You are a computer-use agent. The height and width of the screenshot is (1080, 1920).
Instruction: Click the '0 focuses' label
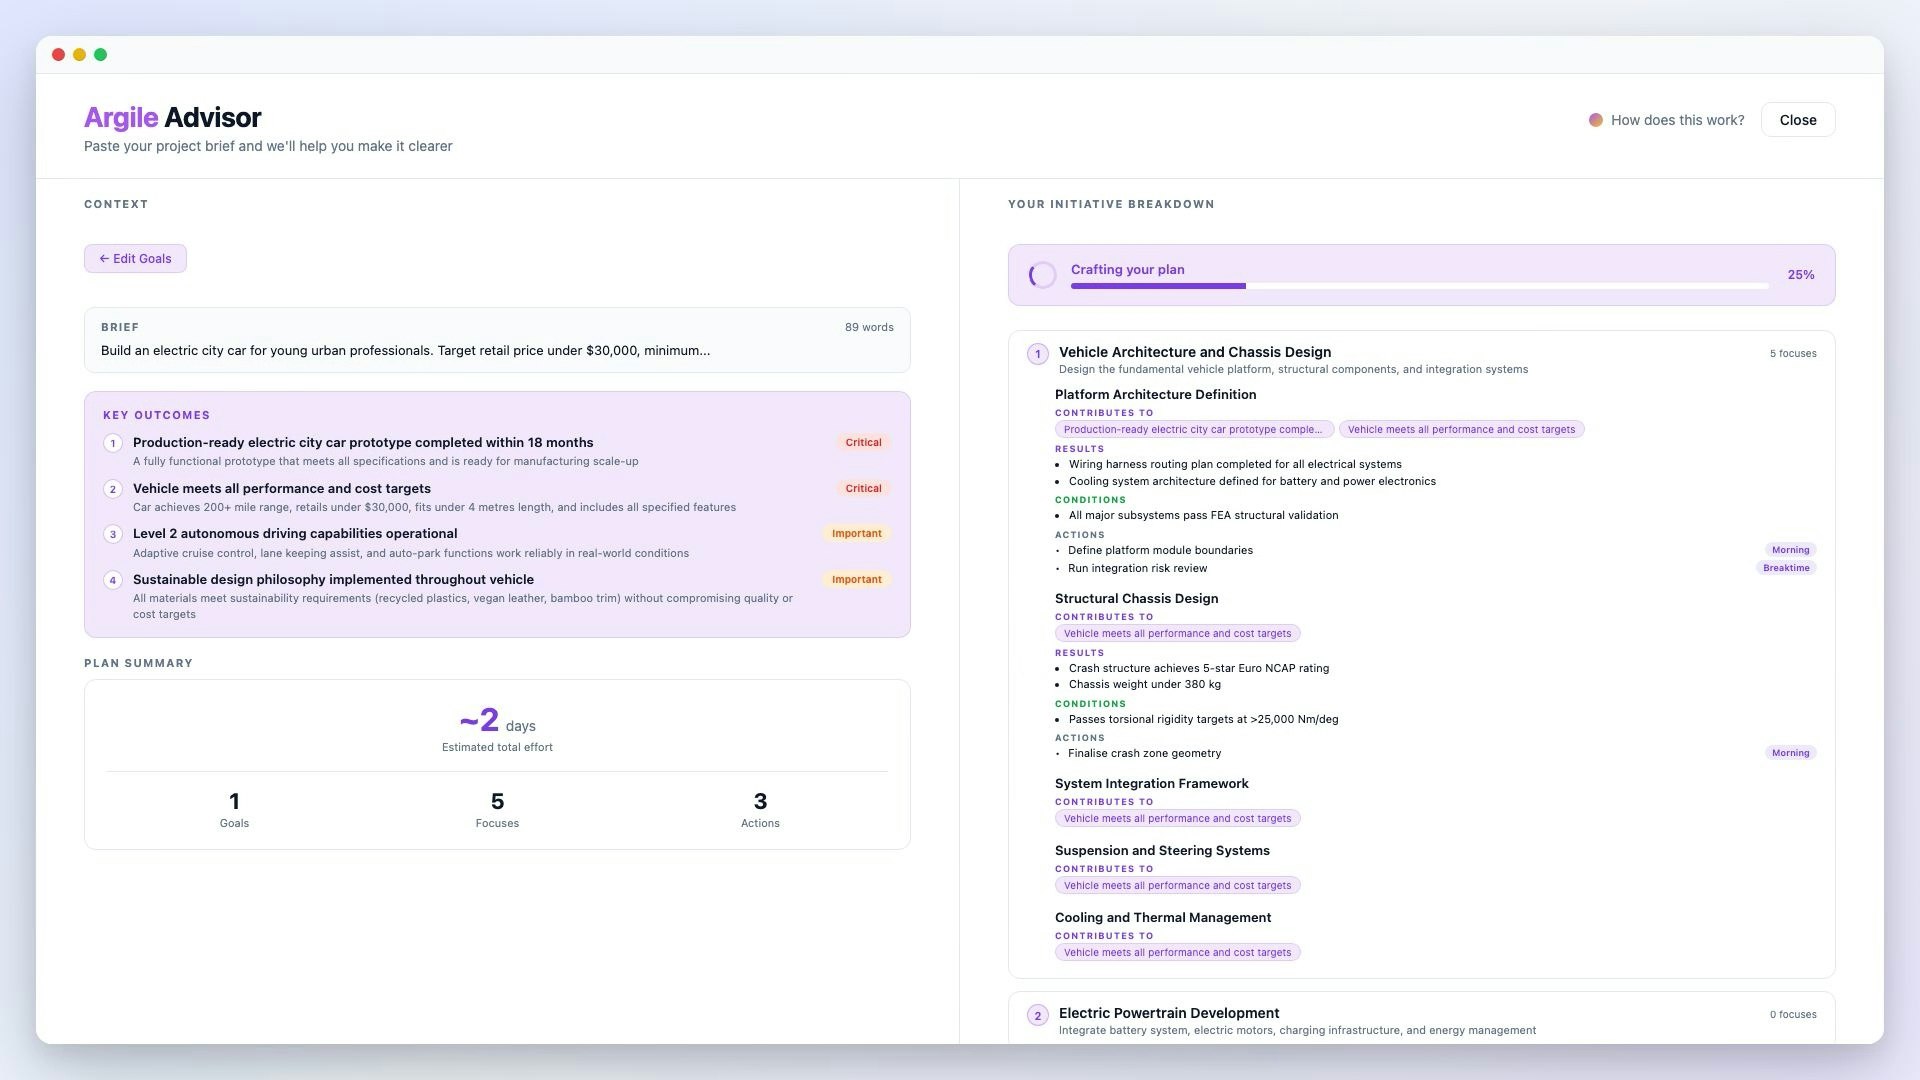(1793, 1014)
